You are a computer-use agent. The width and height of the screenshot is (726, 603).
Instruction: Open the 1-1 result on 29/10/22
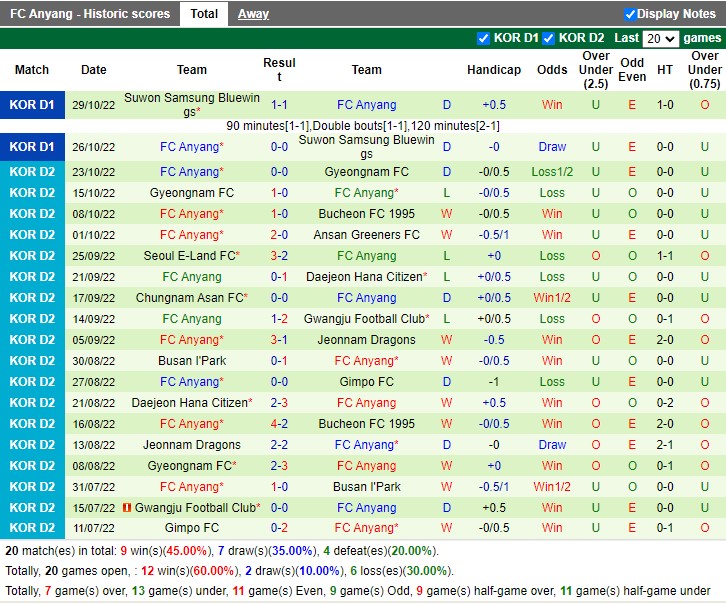tap(279, 105)
